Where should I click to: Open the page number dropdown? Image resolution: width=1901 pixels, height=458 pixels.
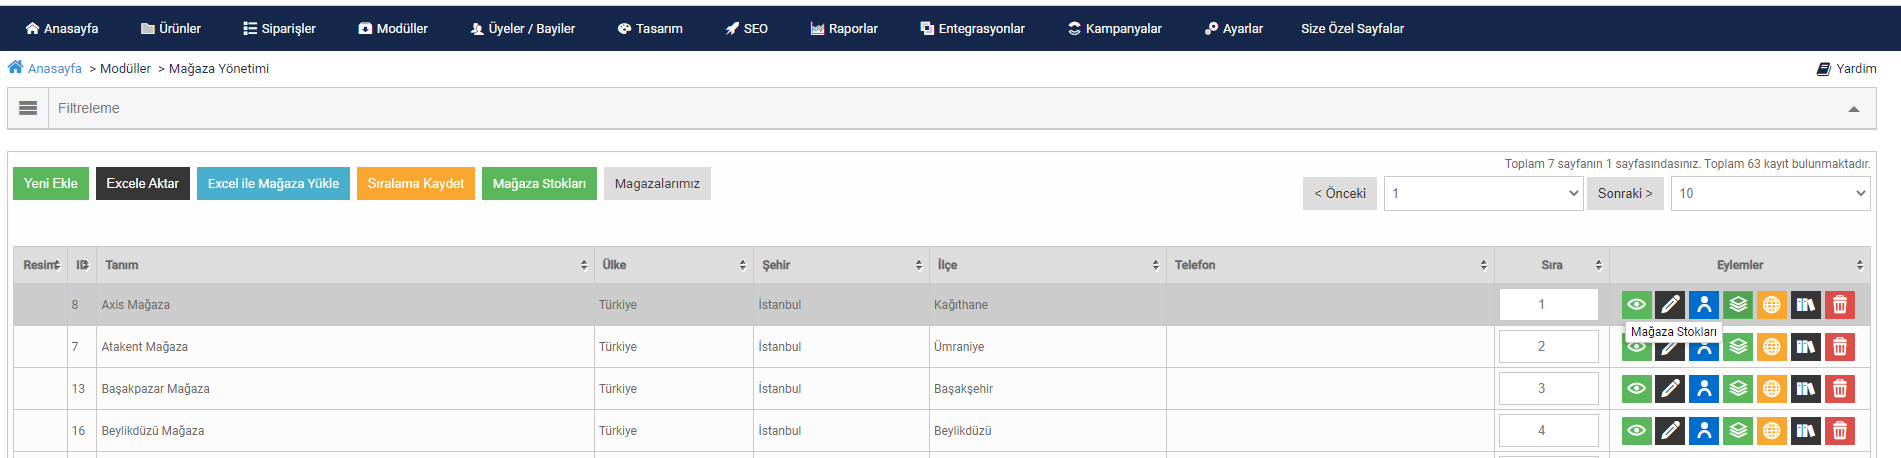click(x=1483, y=193)
